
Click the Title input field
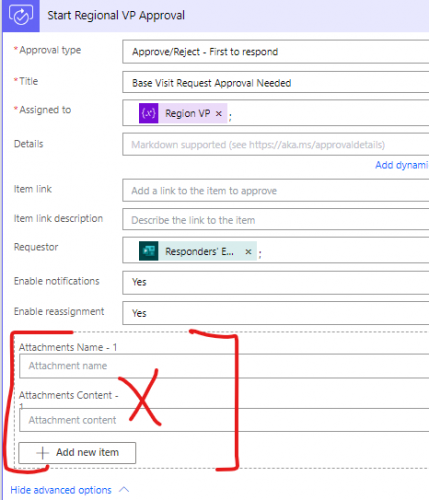pyautogui.click(x=276, y=82)
